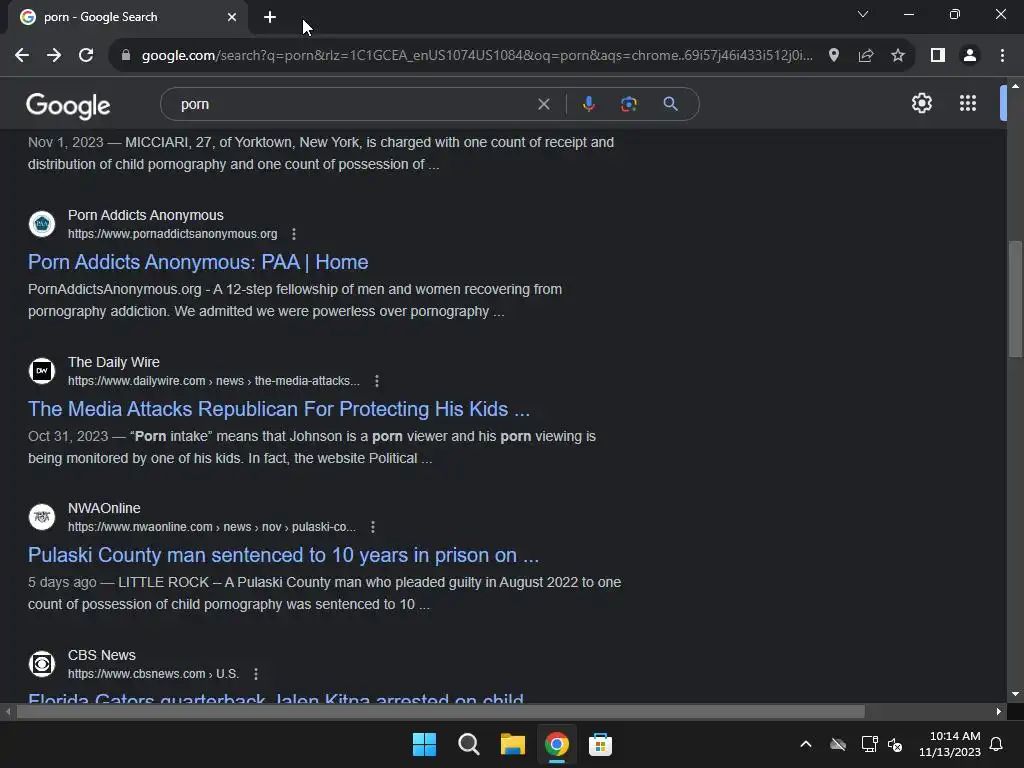Bookmark this page with the star icon

[x=898, y=56]
